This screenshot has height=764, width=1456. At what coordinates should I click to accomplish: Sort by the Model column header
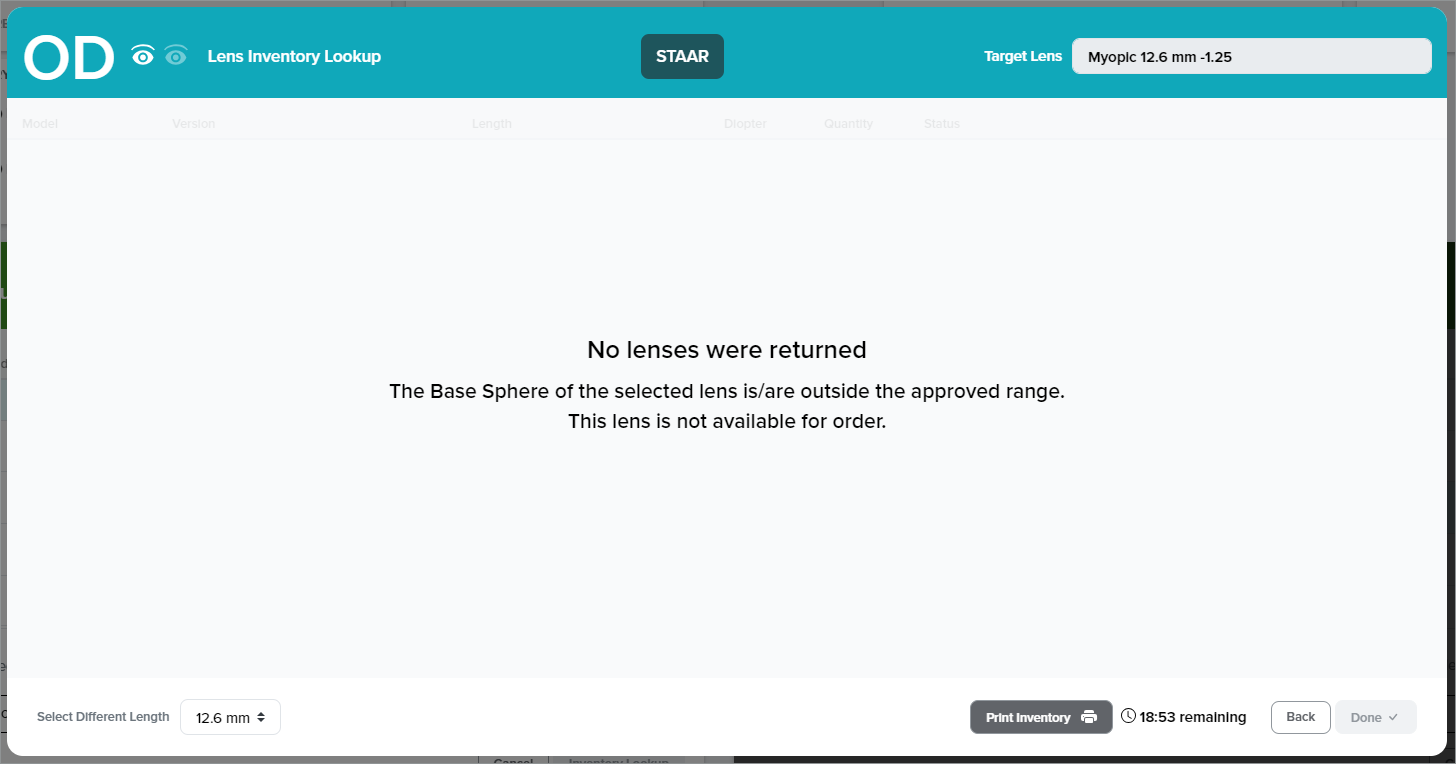coord(40,124)
